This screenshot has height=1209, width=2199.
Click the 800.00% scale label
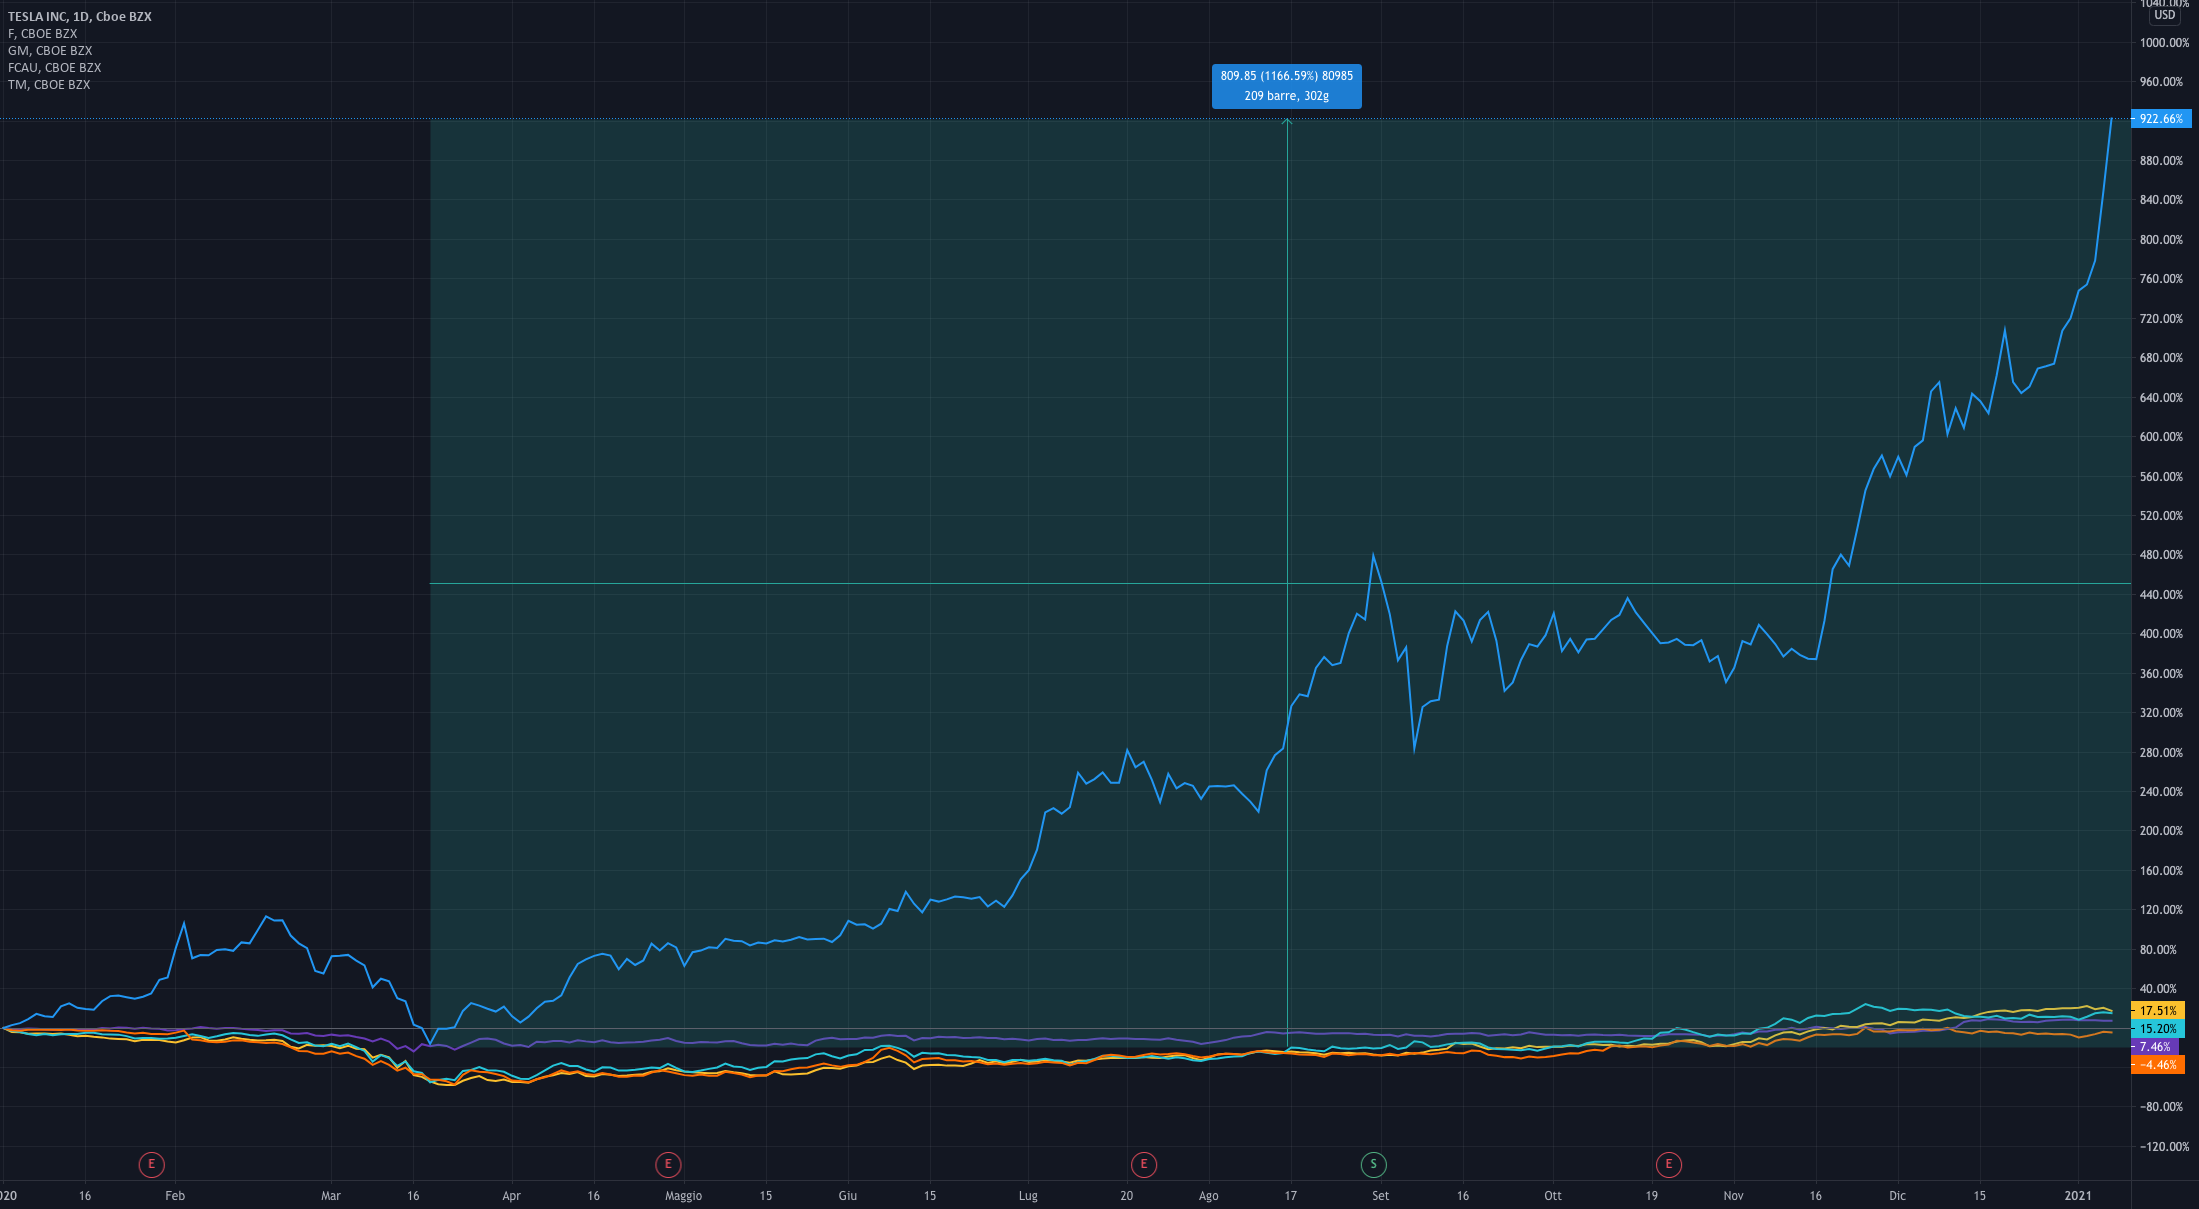2161,240
